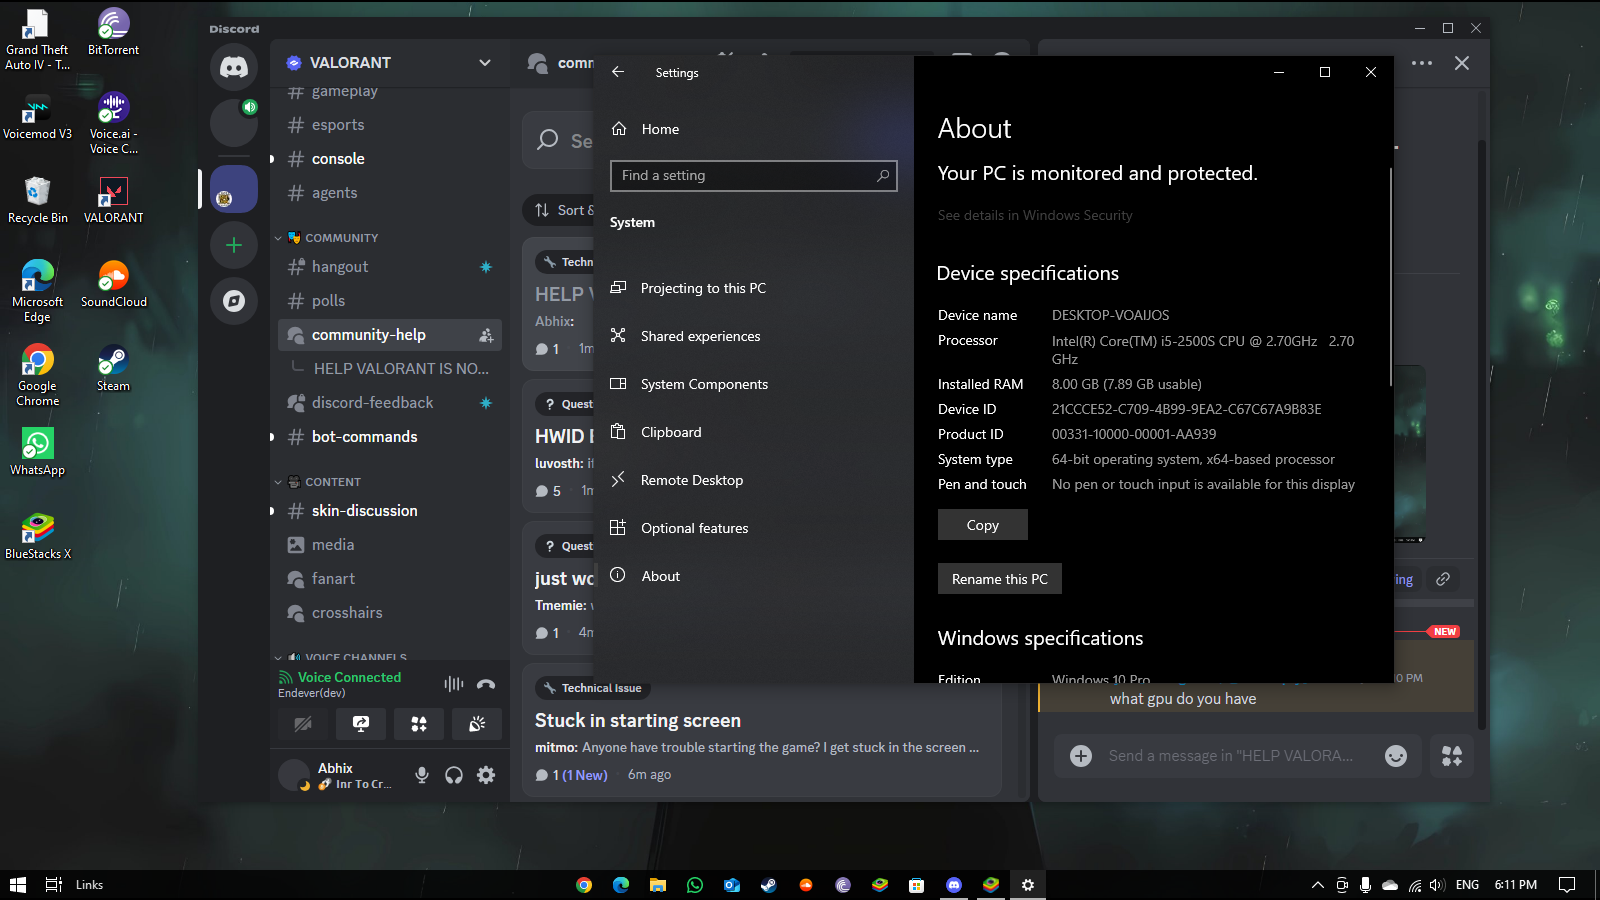Open Discord user settings gear

(x=486, y=775)
